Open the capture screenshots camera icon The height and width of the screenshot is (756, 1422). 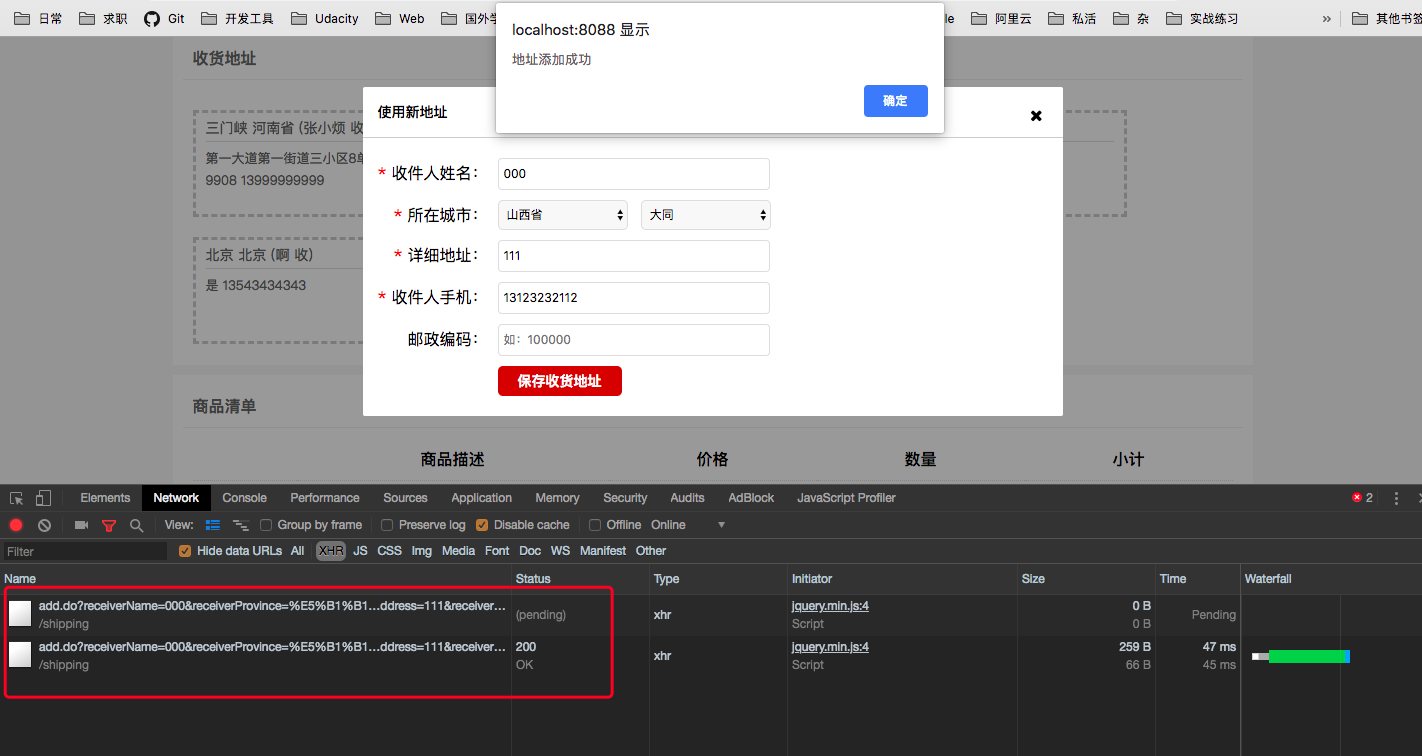click(x=81, y=524)
